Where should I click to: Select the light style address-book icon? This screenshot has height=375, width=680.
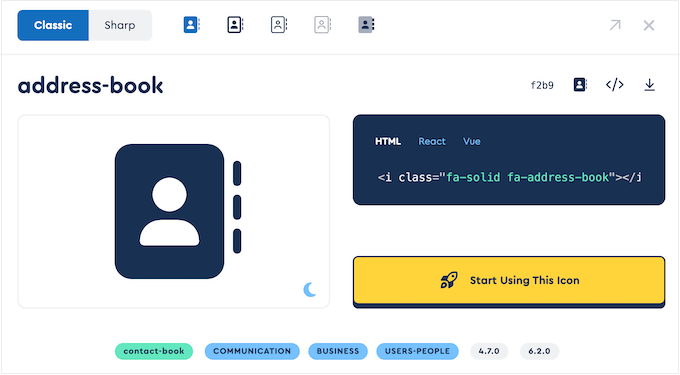[x=279, y=25]
